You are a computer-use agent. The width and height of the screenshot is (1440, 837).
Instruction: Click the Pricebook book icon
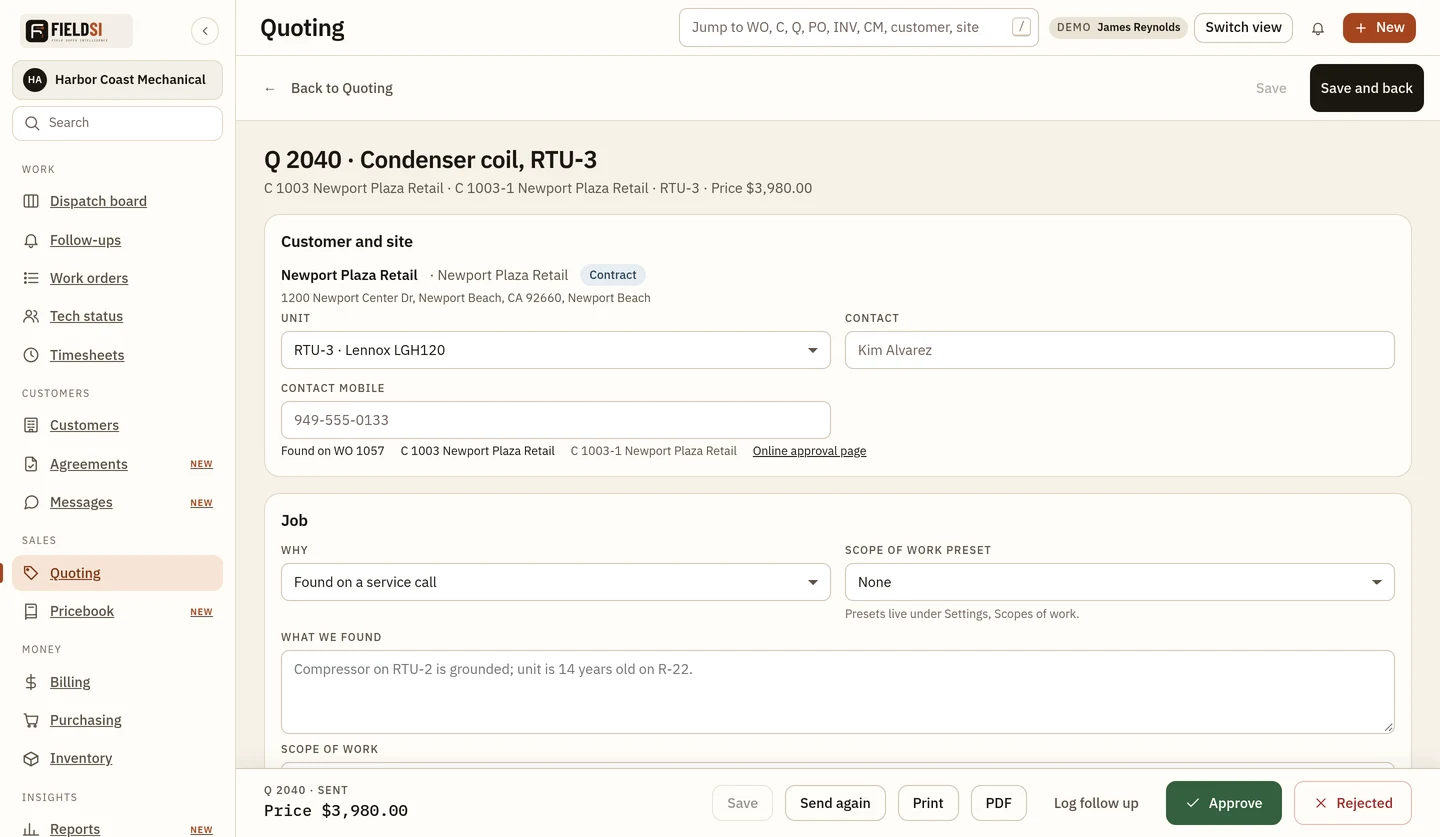pos(31,611)
